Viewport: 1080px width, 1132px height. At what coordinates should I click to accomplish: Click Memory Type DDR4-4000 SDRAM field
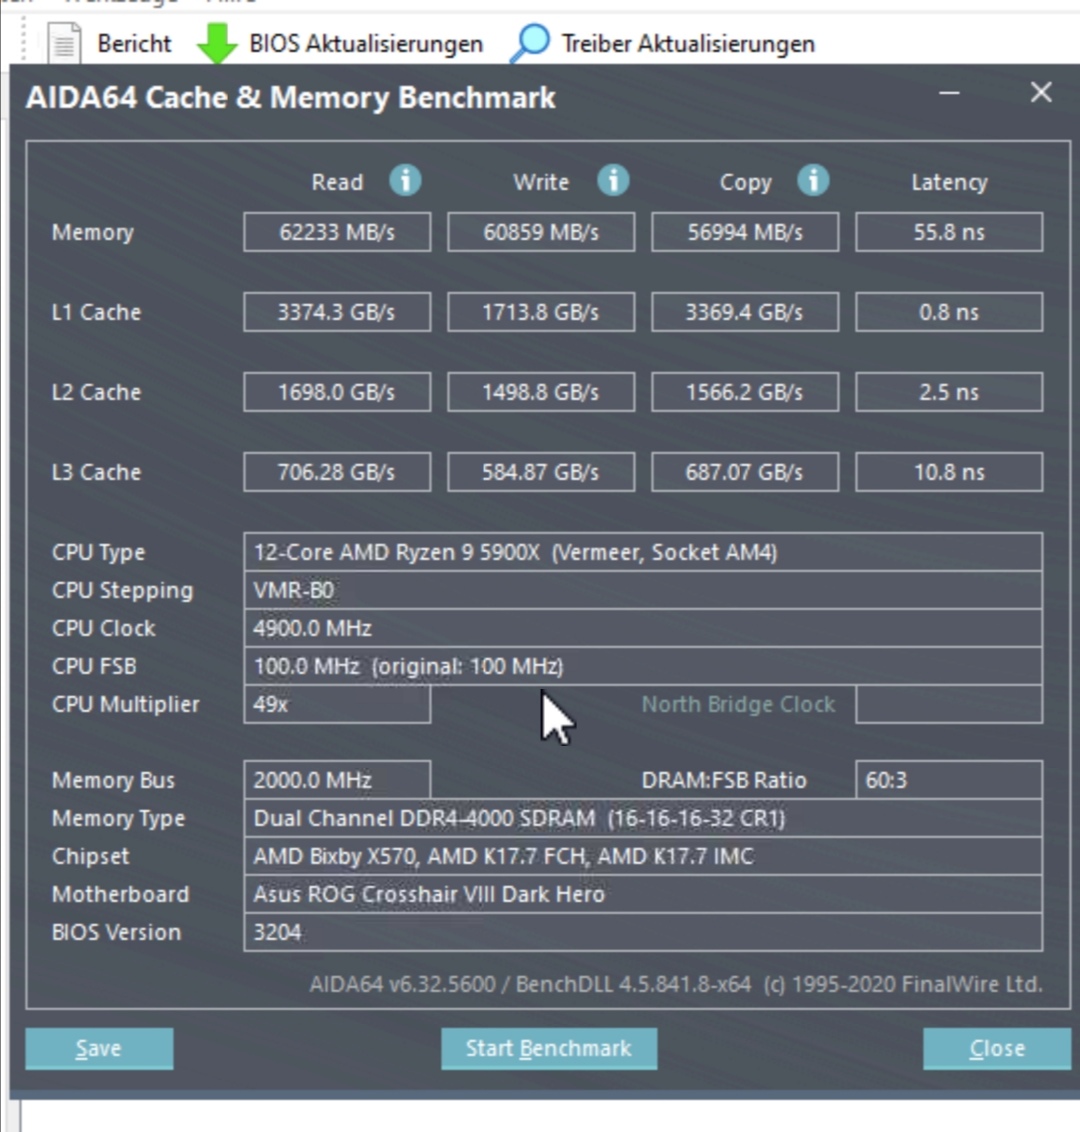click(x=643, y=818)
